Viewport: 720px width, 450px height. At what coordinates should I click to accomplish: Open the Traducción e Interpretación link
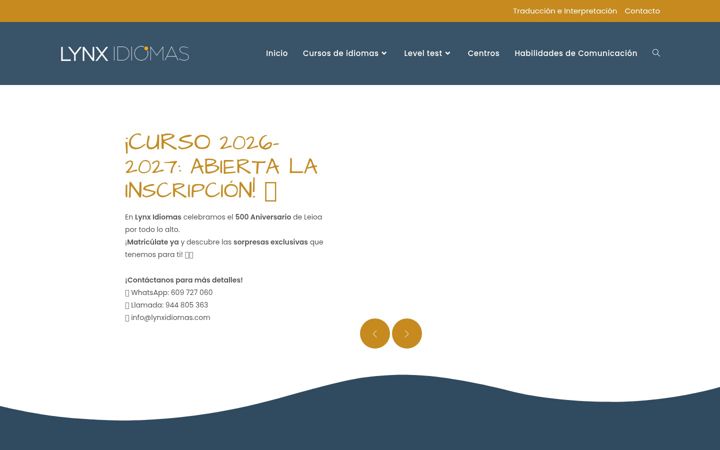coord(565,11)
